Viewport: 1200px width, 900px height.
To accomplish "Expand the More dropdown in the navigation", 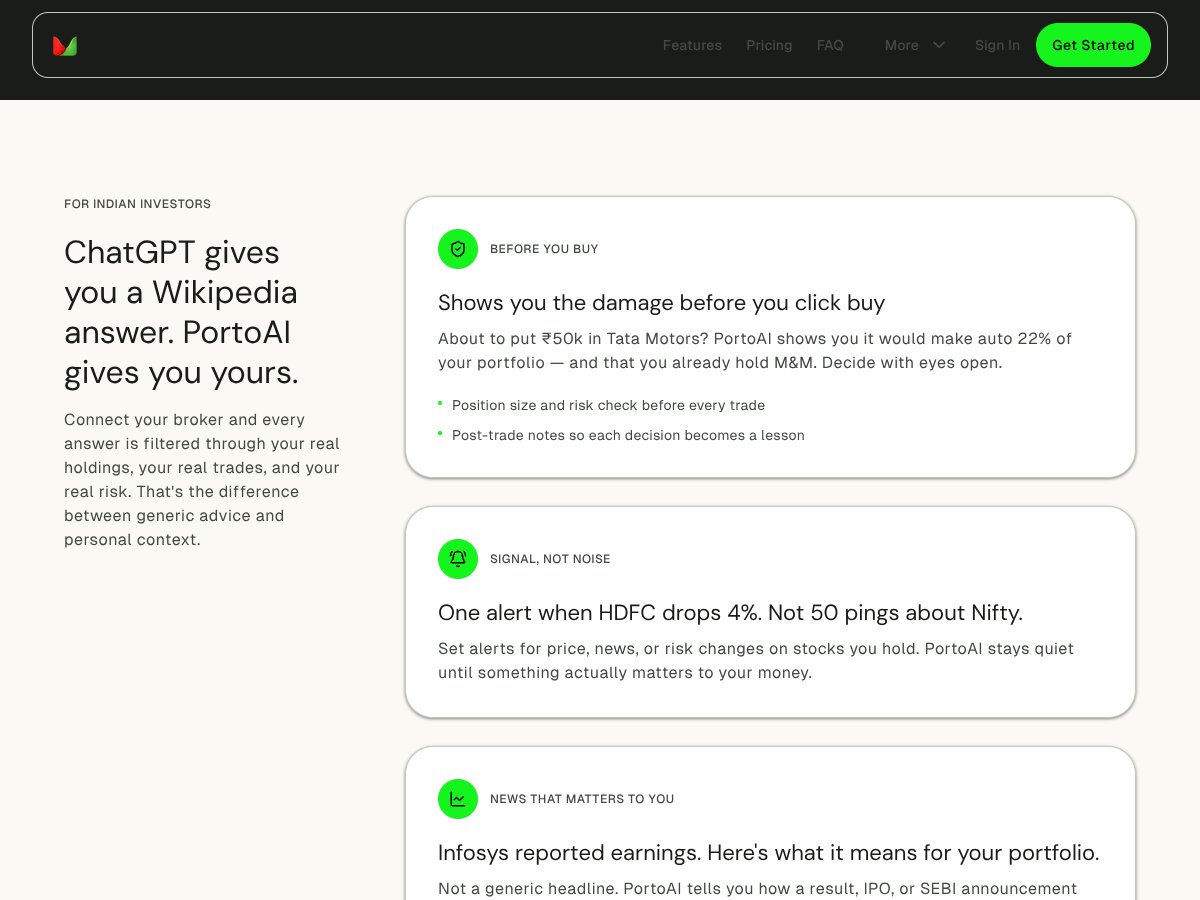I will coord(914,45).
